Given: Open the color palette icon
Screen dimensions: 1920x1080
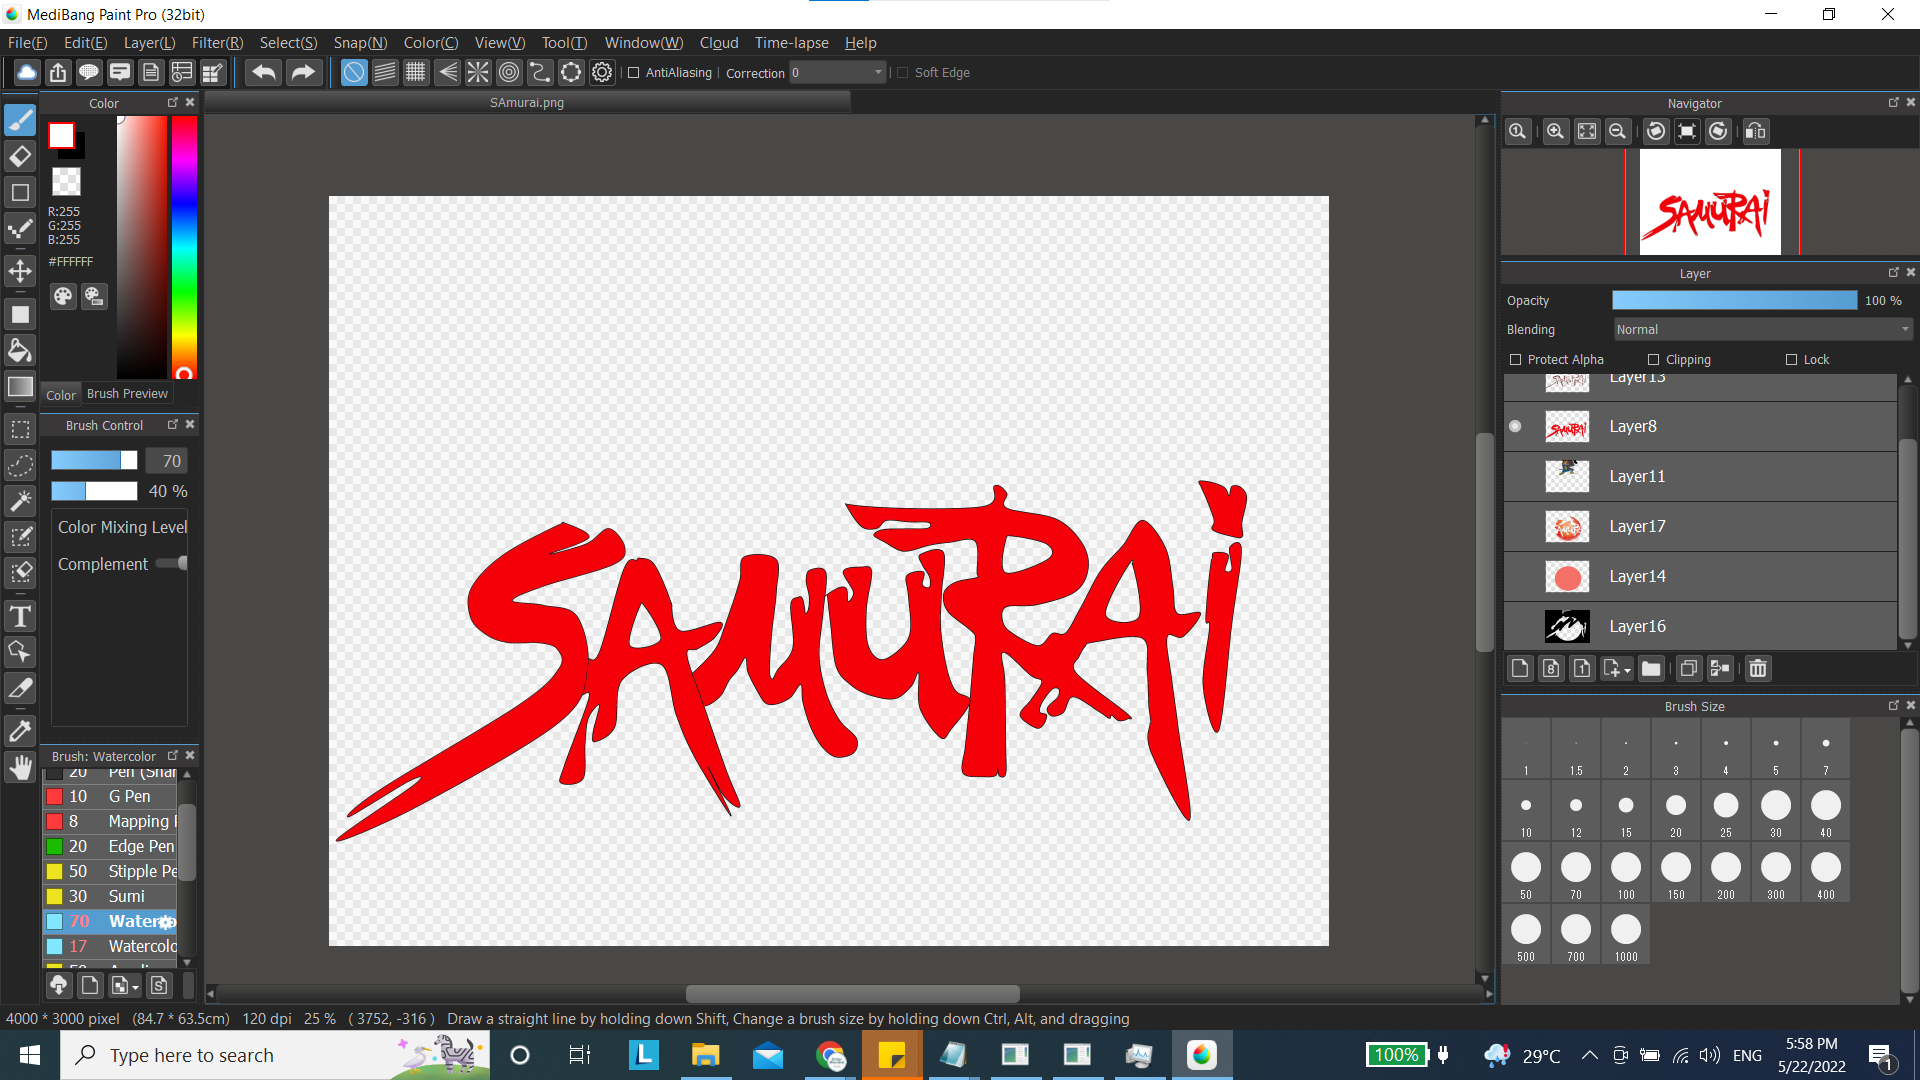Looking at the screenshot, I should click(63, 296).
